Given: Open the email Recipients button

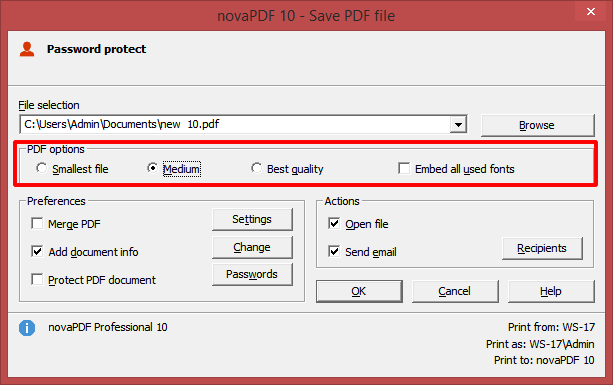Looking at the screenshot, I should pos(542,248).
